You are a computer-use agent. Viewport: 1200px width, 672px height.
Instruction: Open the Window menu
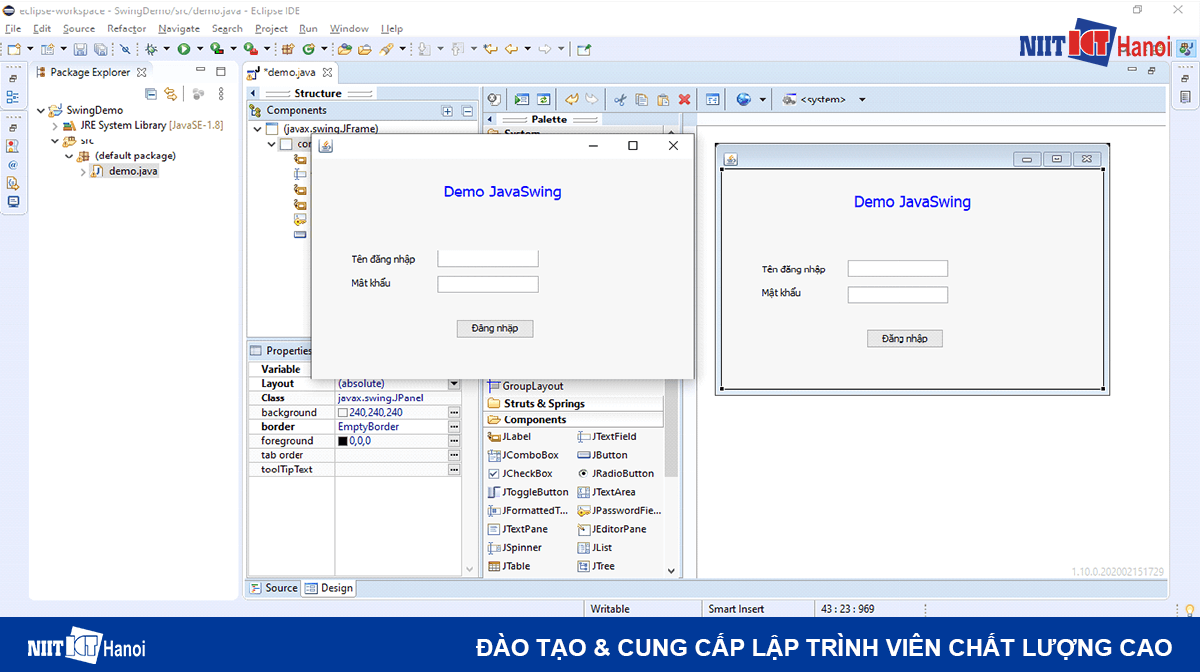348,28
